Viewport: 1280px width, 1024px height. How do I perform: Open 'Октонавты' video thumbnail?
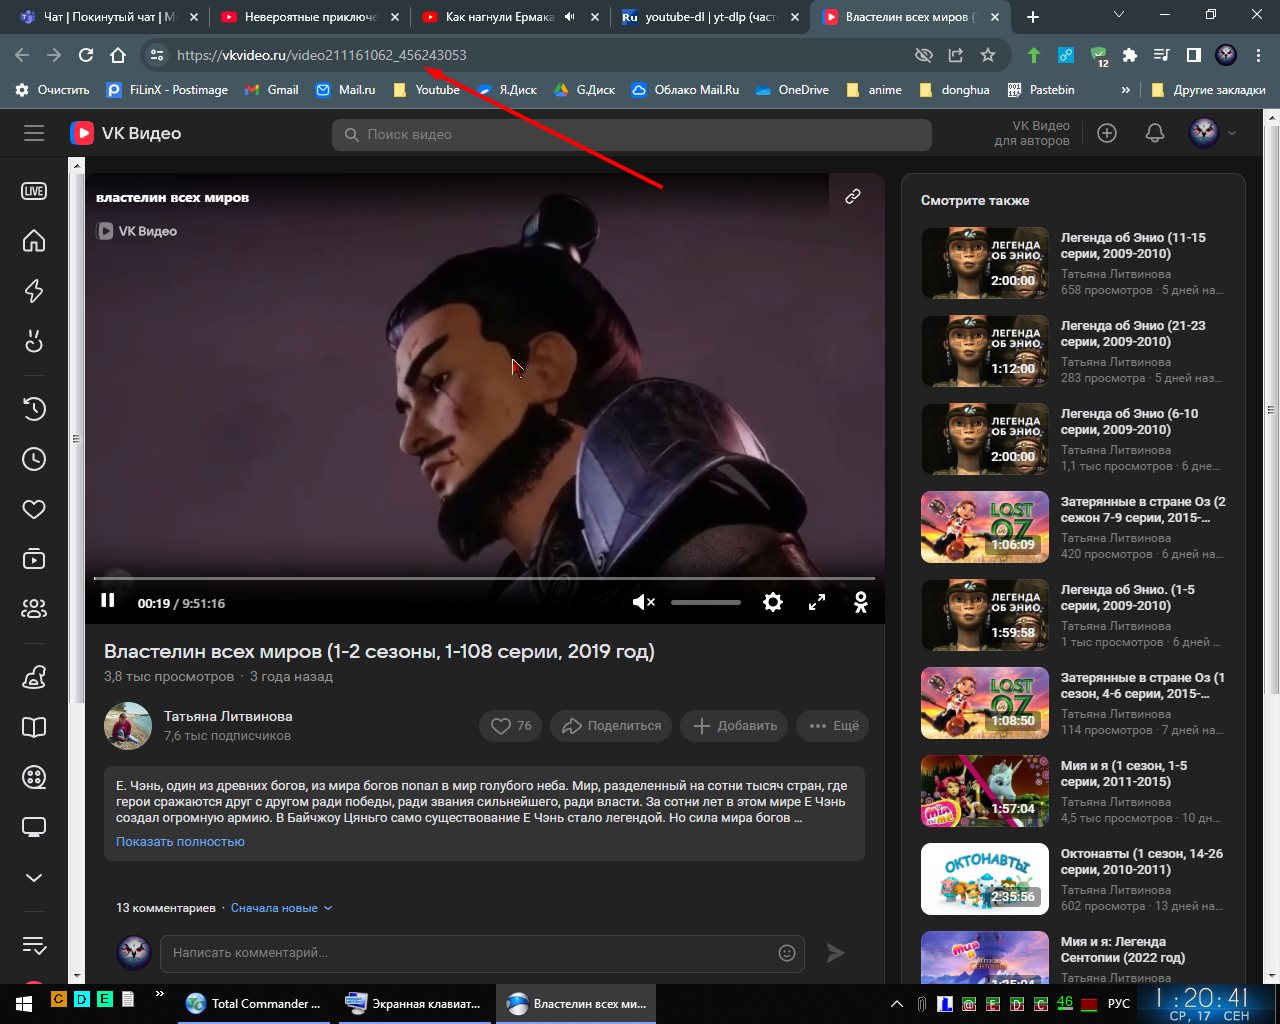pos(985,879)
